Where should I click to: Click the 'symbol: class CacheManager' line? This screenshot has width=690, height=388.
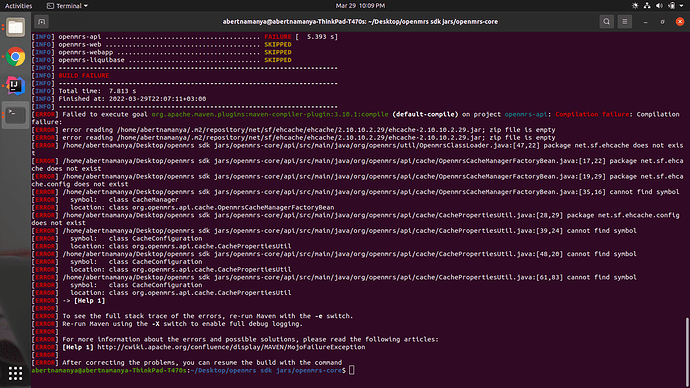(124, 200)
